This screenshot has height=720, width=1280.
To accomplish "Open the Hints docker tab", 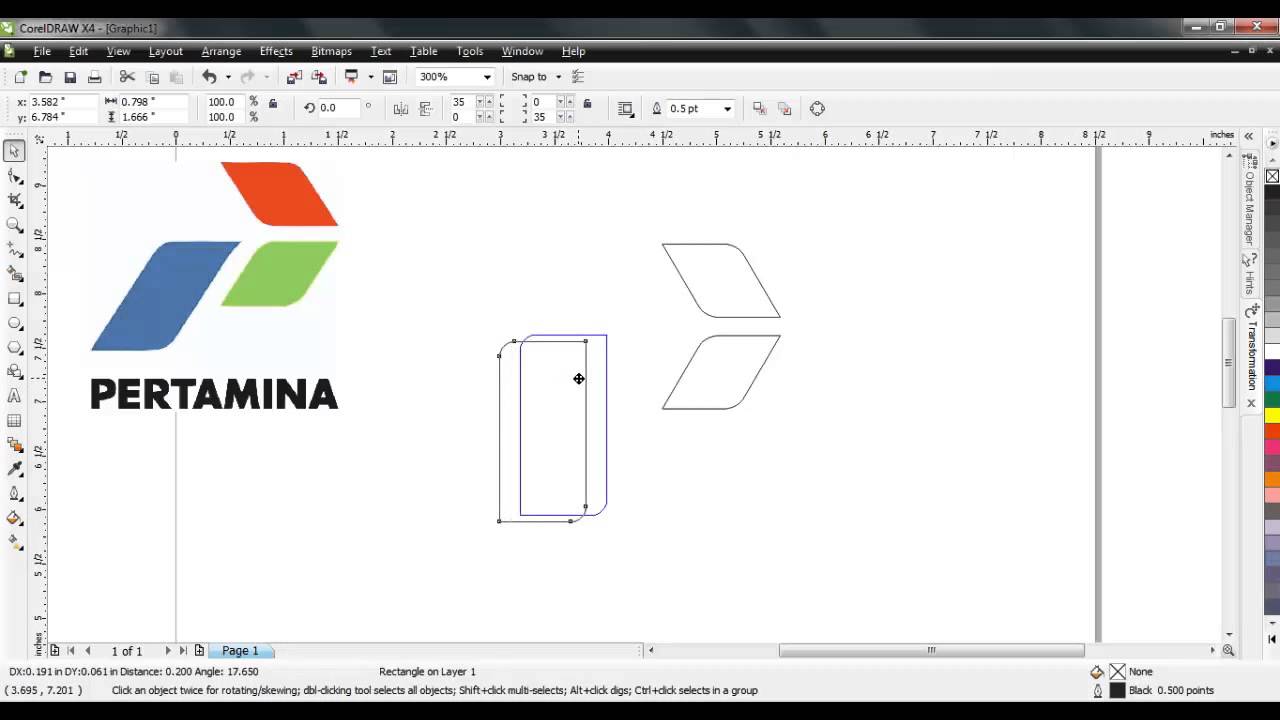I will (1250, 273).
